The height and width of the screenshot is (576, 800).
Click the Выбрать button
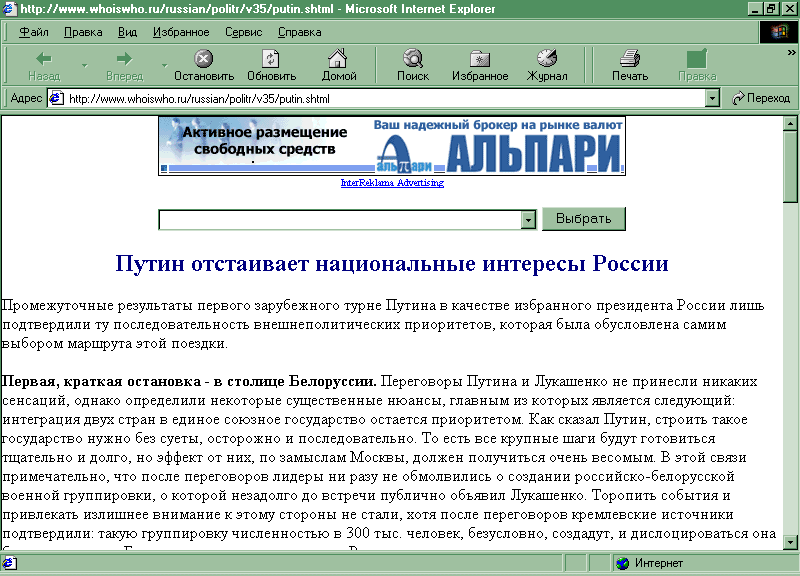[x=583, y=219]
